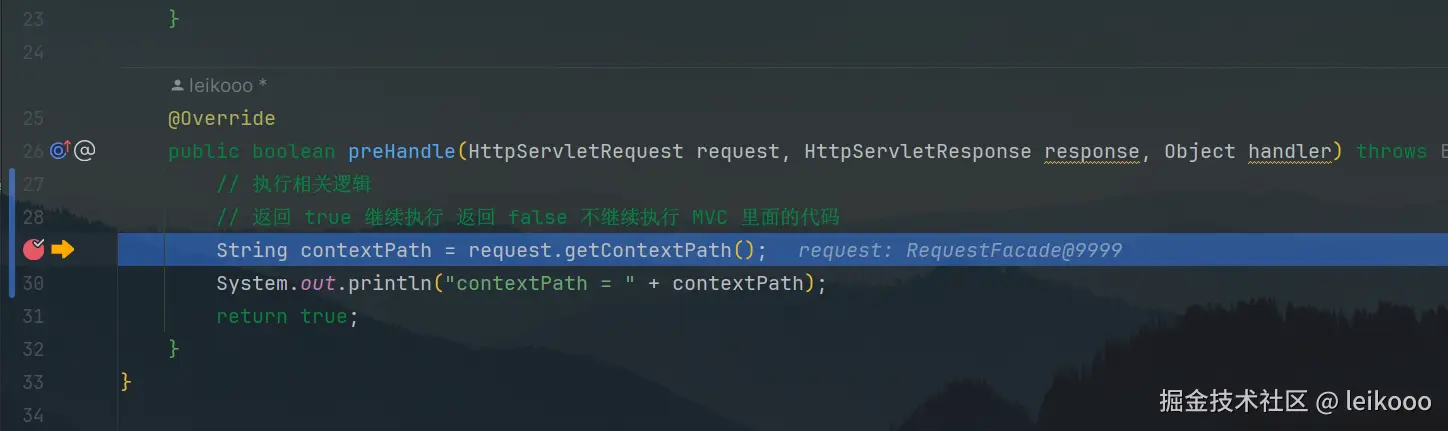Click the @ annotation gutter icon
This screenshot has height=431, width=1448.
coord(85,151)
